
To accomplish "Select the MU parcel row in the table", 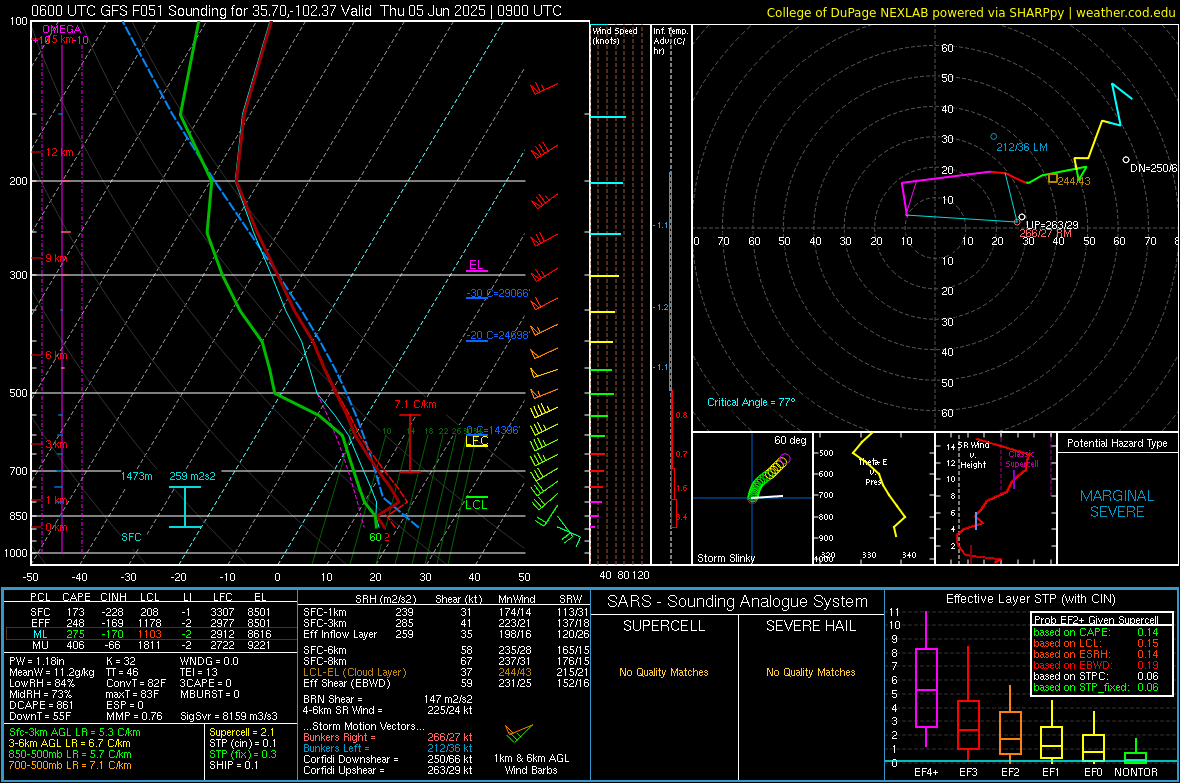I will 151,645.
